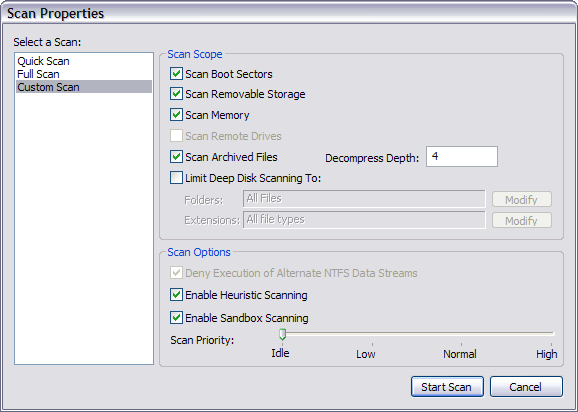This screenshot has width=578, height=412.
Task: Enable Limit Deep Disk Scanning To checkbox
Action: (176, 178)
